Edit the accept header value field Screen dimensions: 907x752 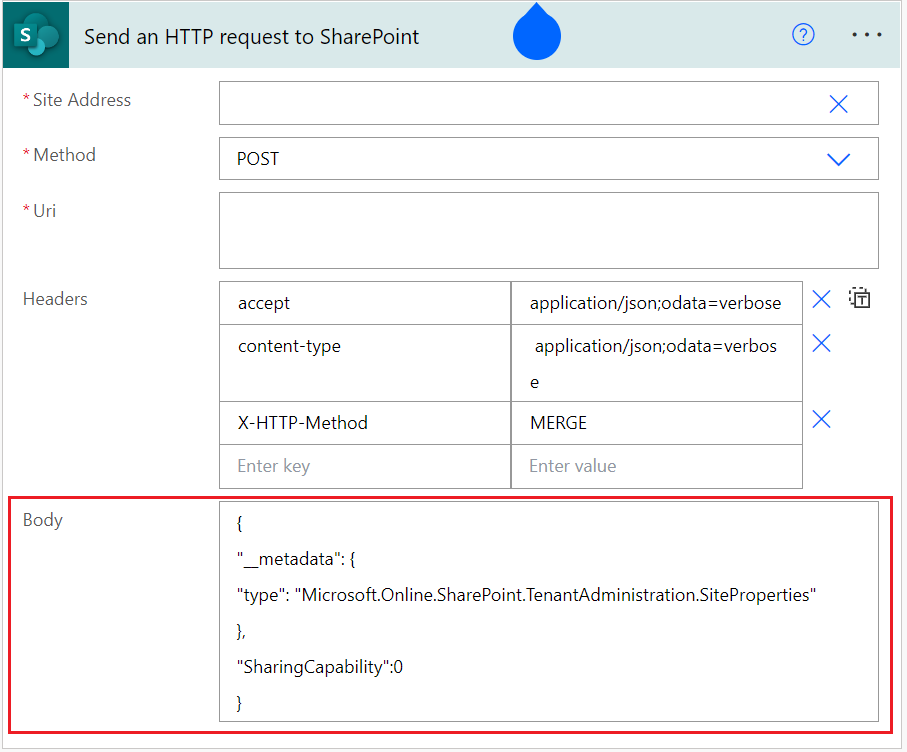click(657, 303)
